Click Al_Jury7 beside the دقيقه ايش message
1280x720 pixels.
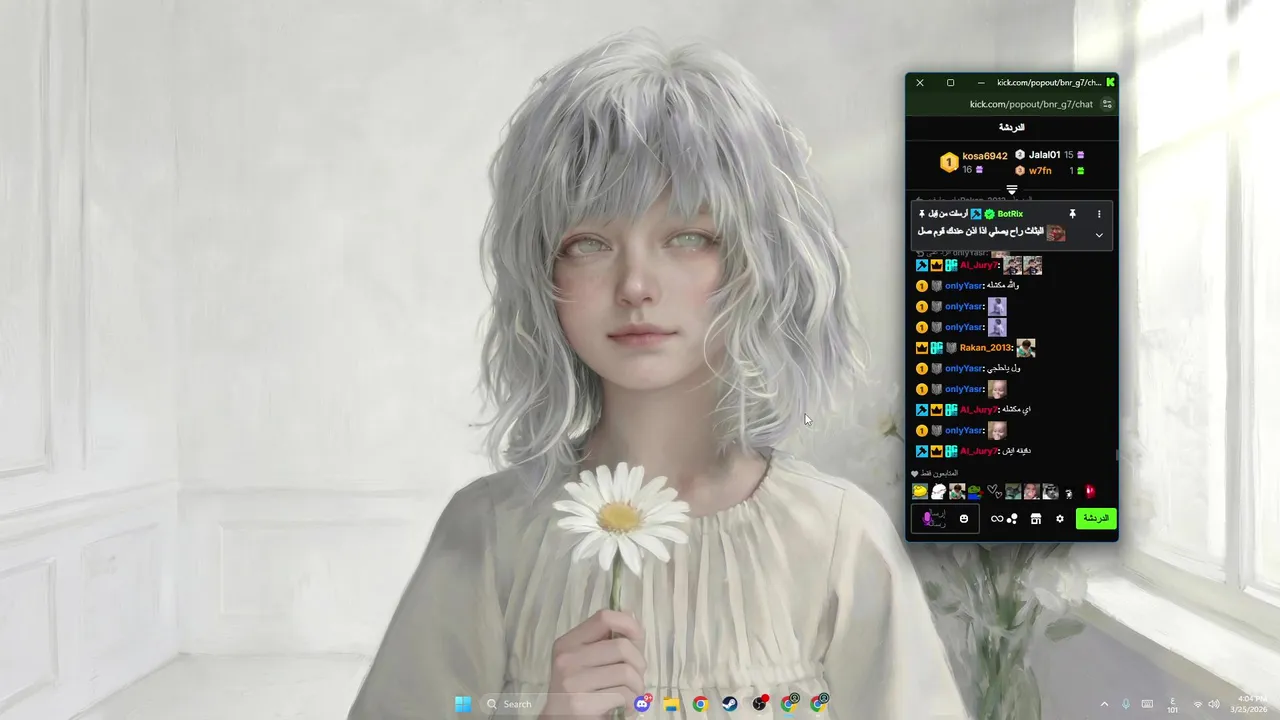point(979,451)
